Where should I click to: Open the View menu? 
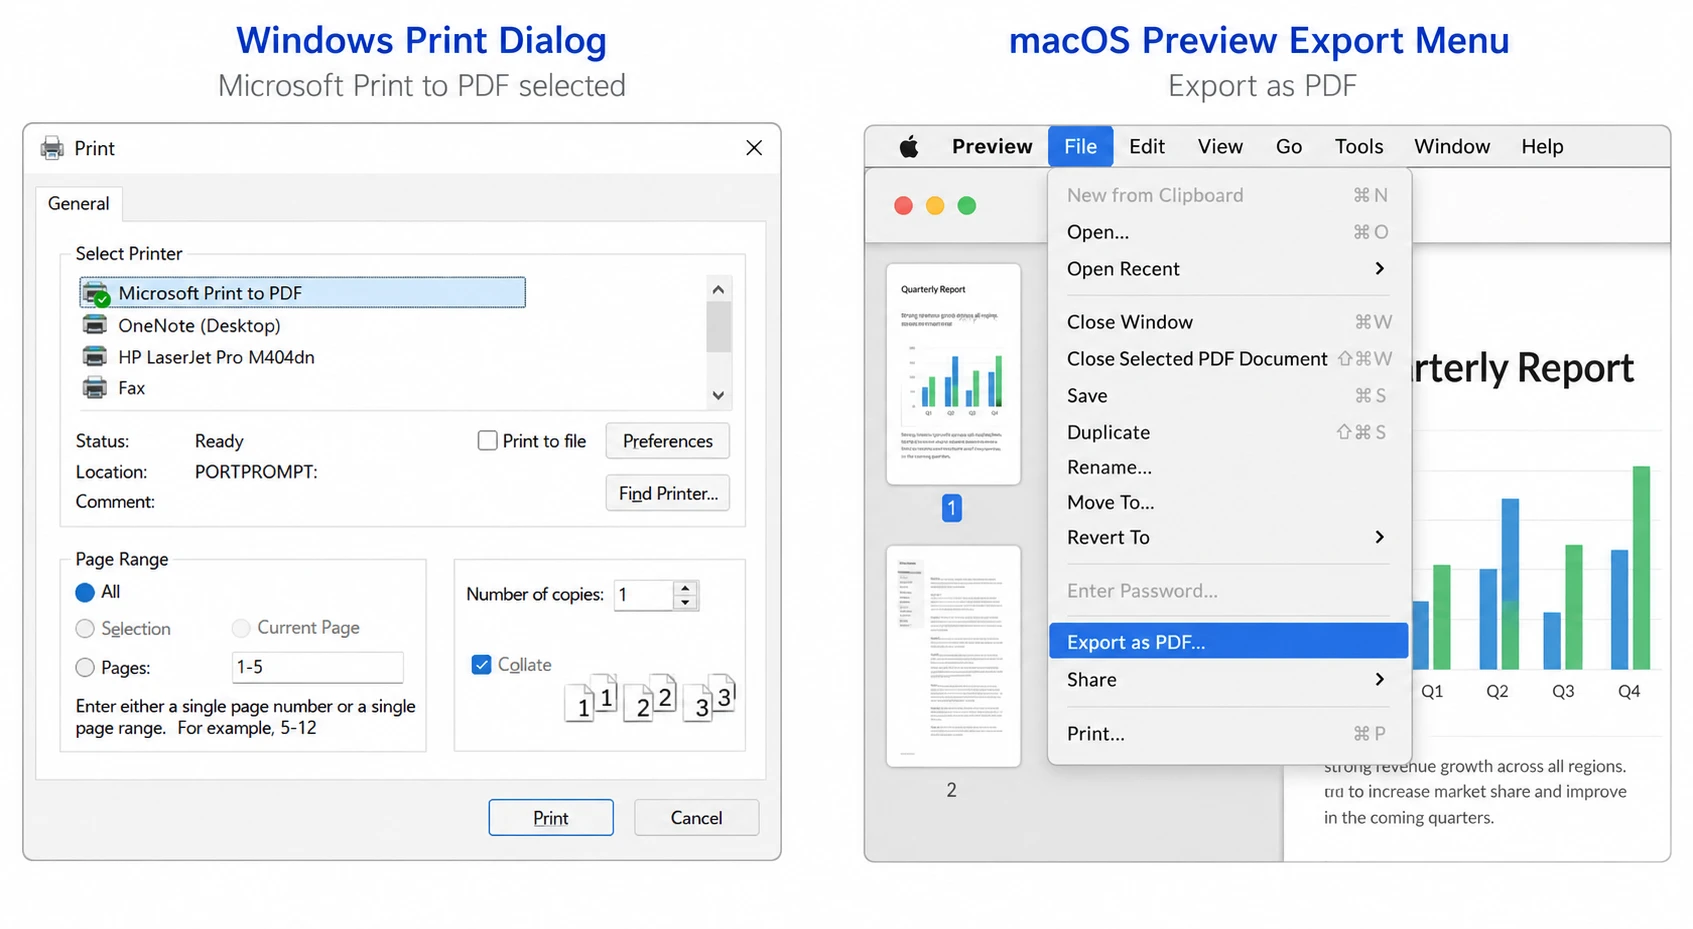point(1220,147)
